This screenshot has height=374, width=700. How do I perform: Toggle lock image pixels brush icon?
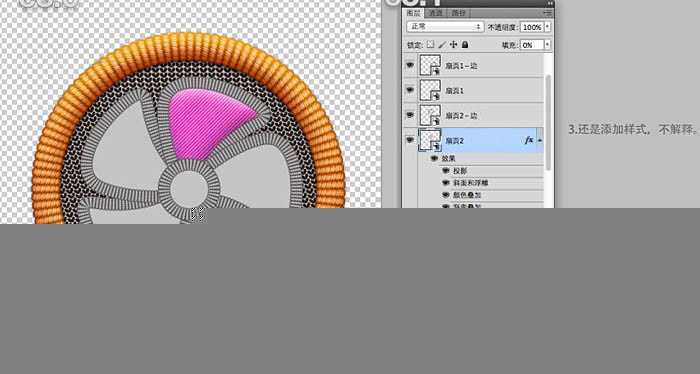[x=442, y=45]
